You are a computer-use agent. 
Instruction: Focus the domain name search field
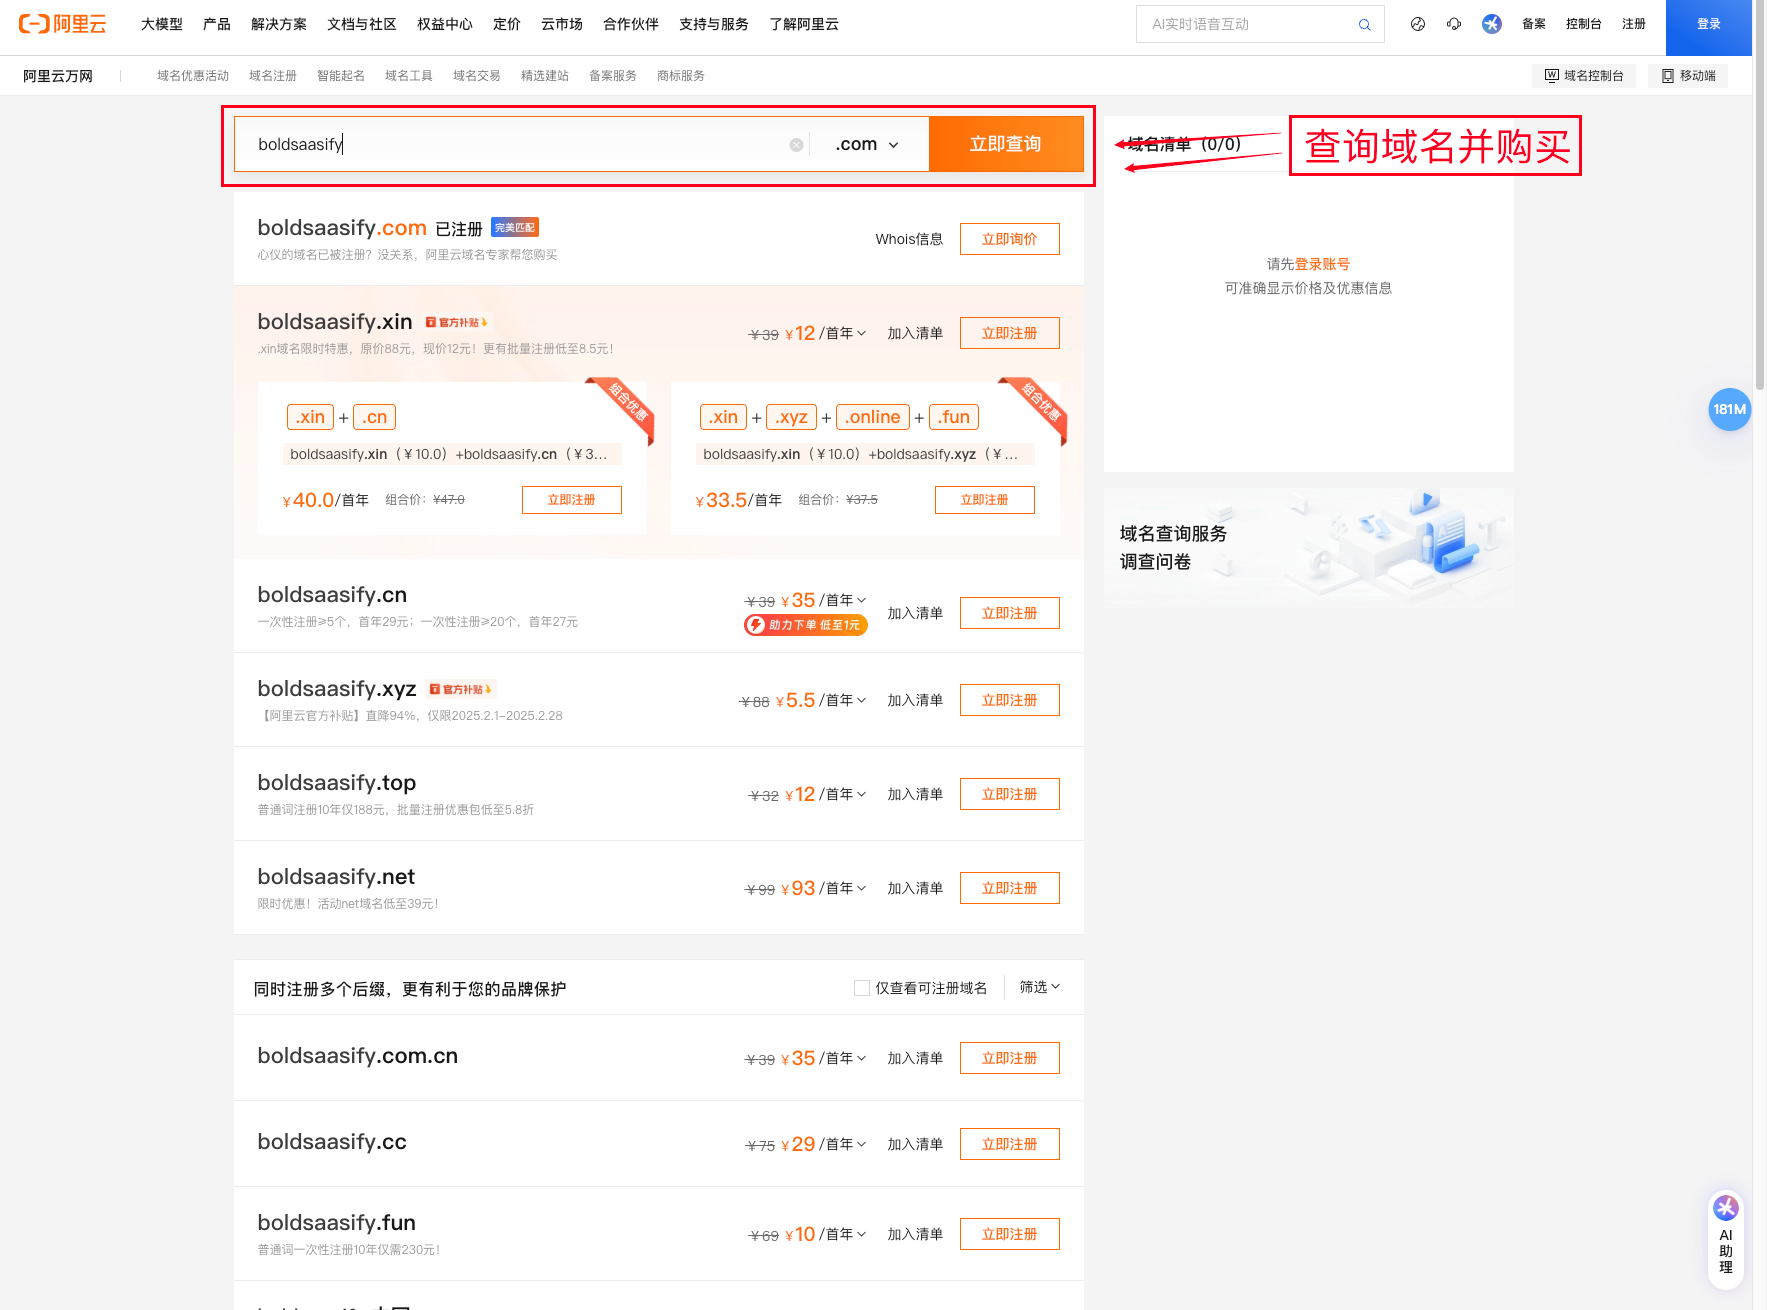tap(520, 144)
